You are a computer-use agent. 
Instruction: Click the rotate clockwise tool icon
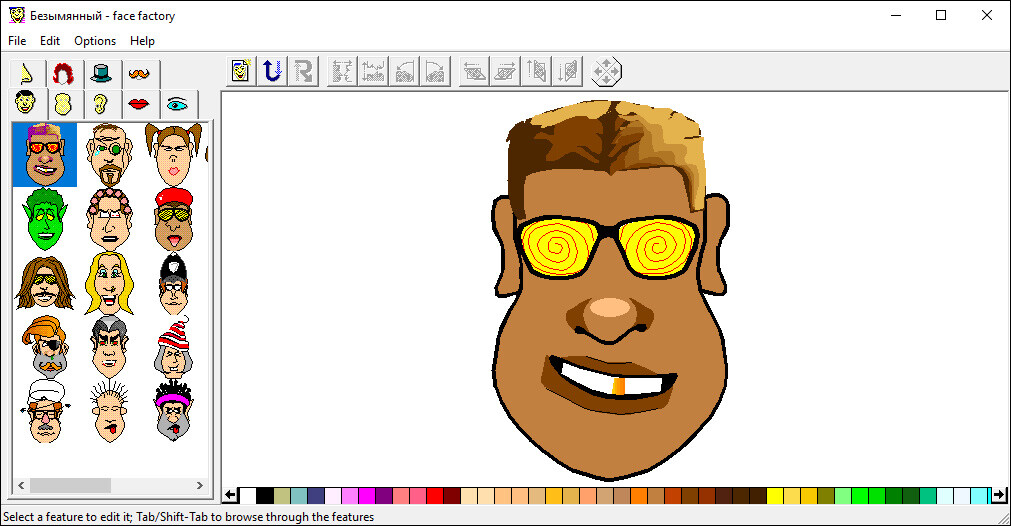[x=435, y=71]
